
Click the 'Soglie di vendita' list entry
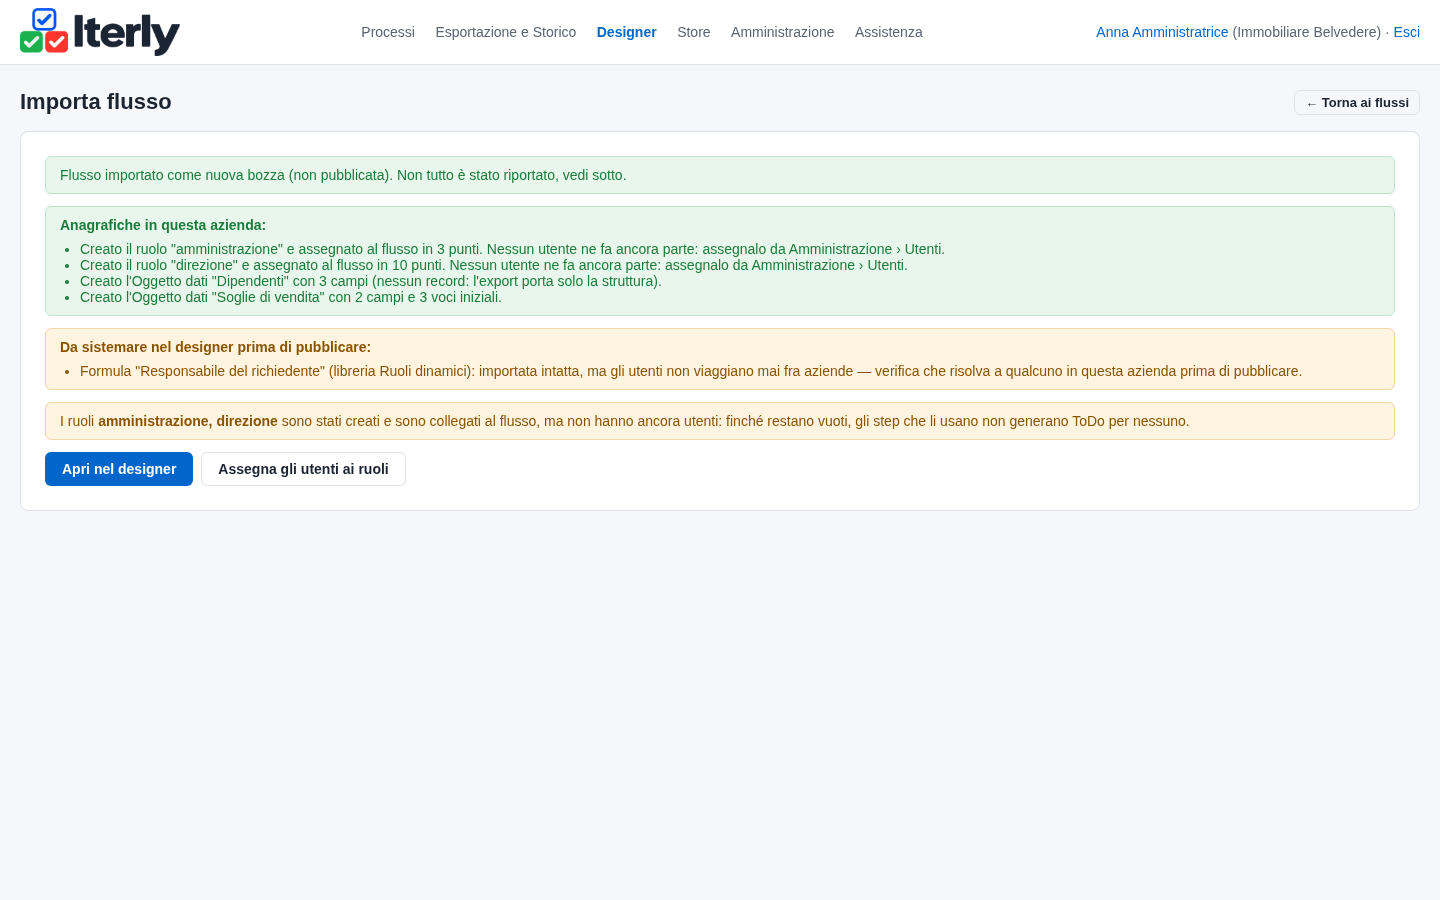point(291,297)
